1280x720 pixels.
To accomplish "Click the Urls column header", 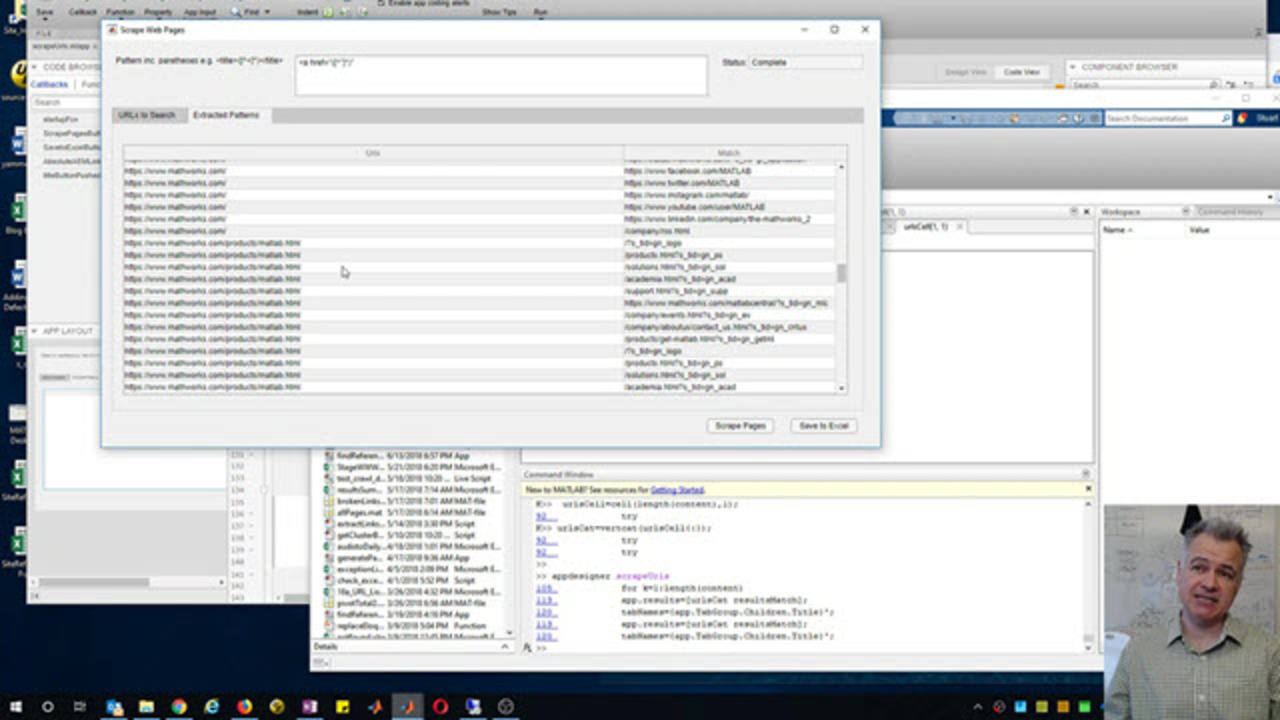I will click(373, 153).
